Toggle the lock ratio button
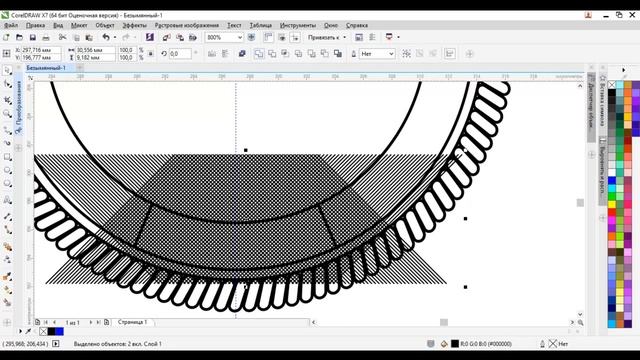The height and width of the screenshot is (360, 640). (151, 54)
